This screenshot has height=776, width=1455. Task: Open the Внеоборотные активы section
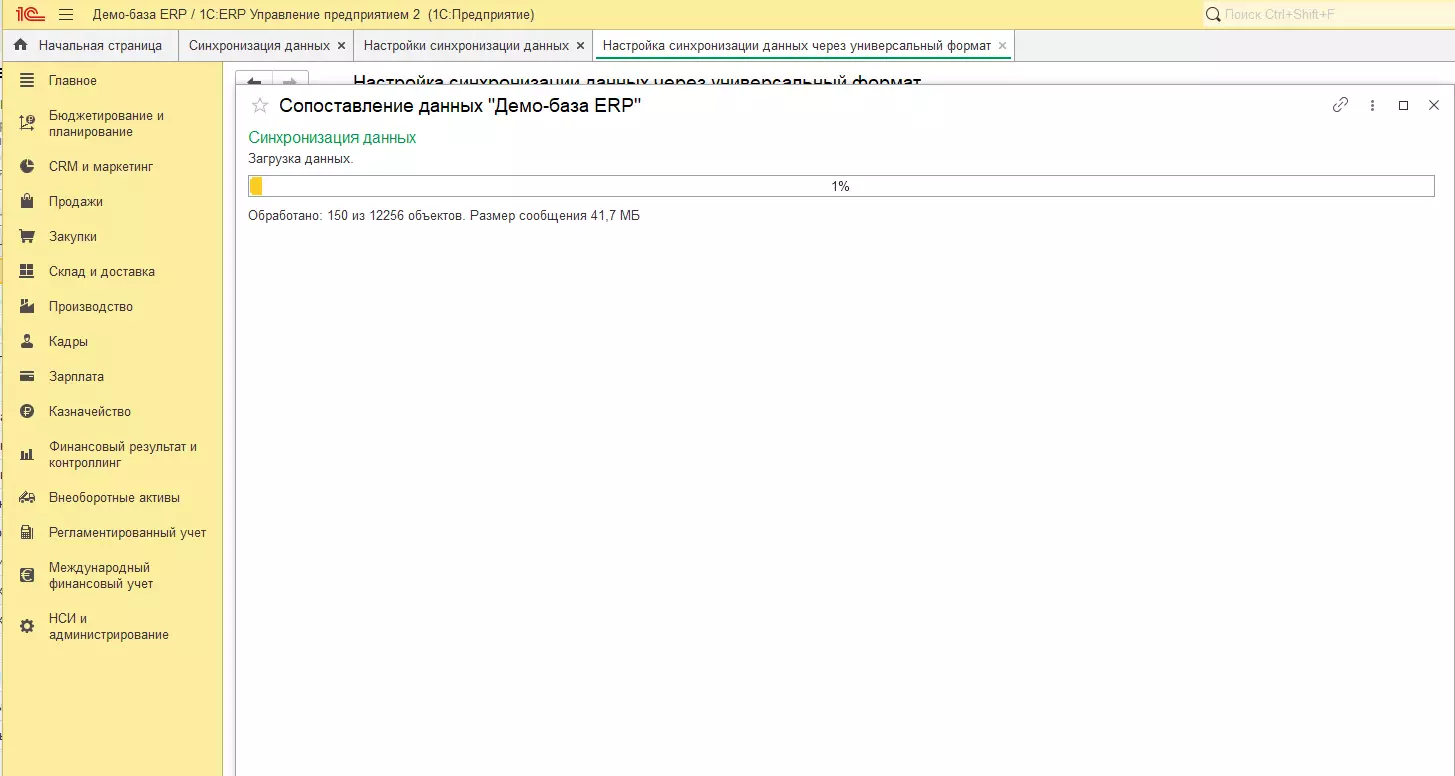click(x=112, y=497)
